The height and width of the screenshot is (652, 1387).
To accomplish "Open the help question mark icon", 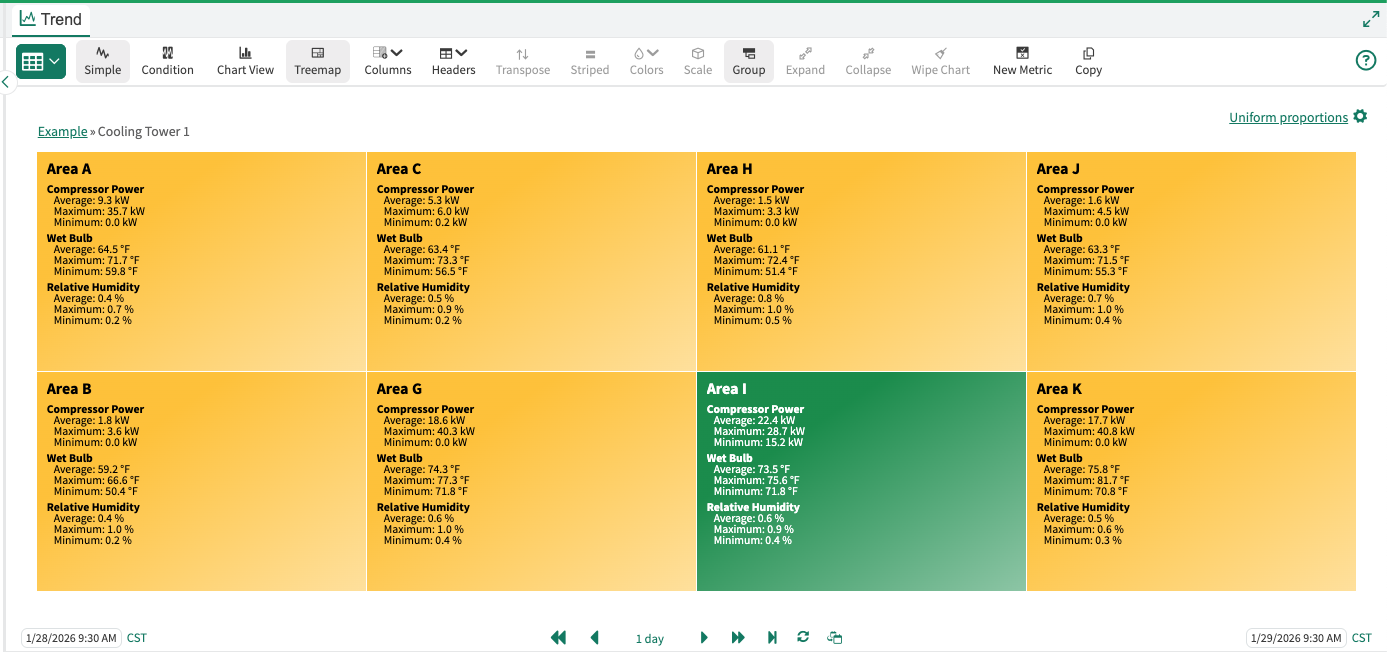I will [1365, 61].
